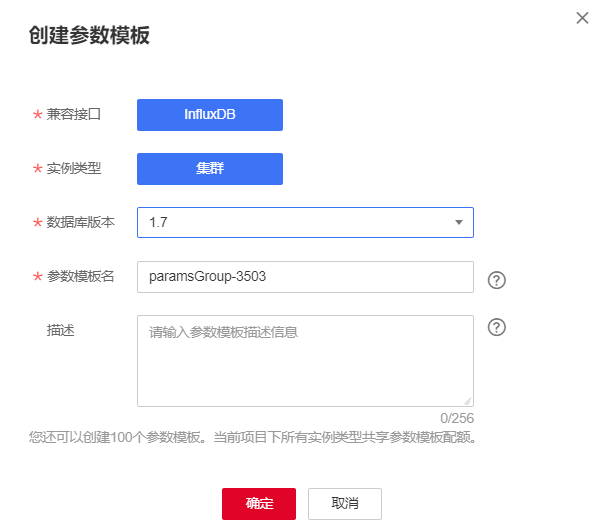Click the 参数模板名 field label
The height and width of the screenshot is (532, 600).
pos(80,276)
